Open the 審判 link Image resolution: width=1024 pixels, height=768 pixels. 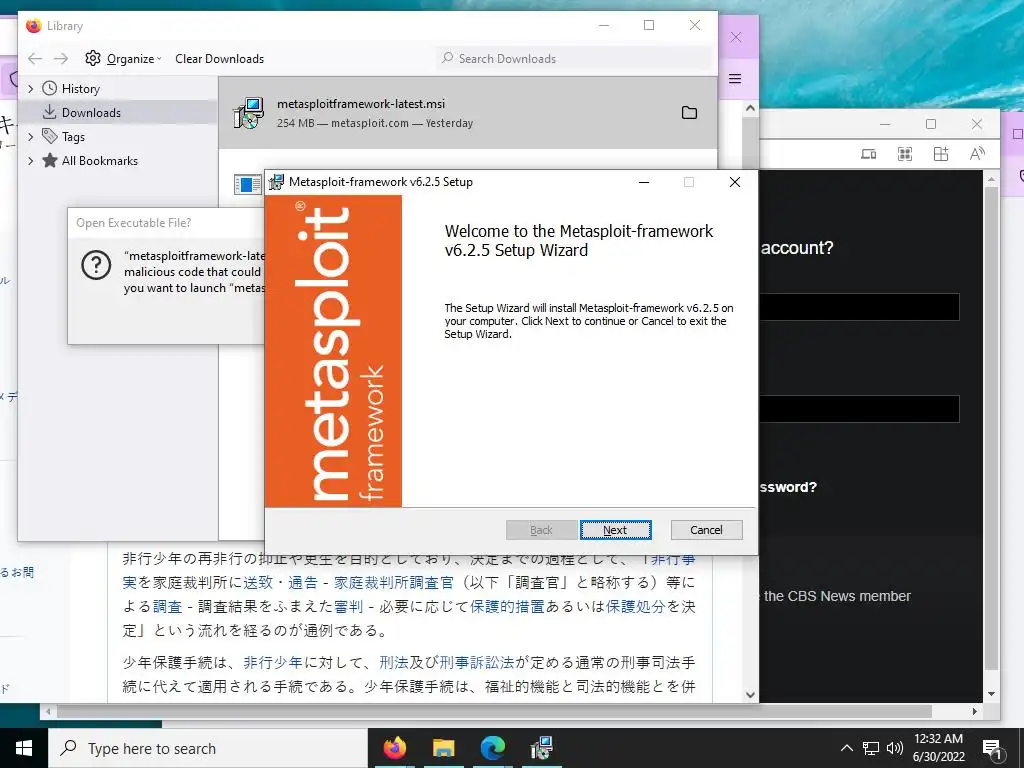click(348, 607)
